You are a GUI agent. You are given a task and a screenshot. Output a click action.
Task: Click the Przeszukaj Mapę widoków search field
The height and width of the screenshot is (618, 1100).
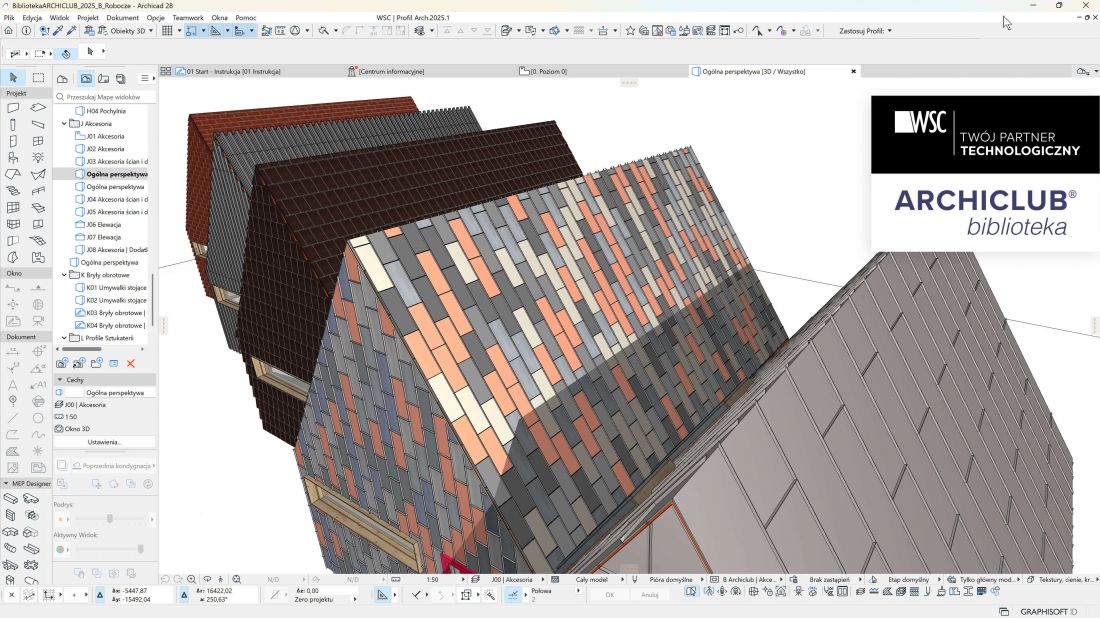tap(105, 97)
